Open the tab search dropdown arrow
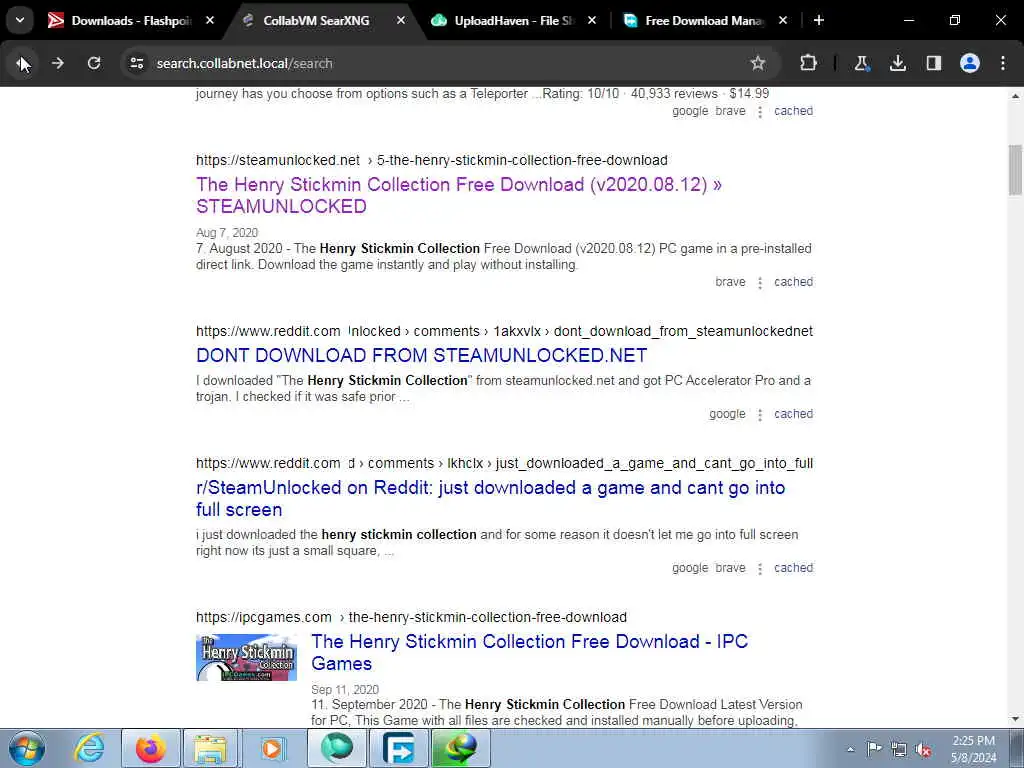The image size is (1024, 768). tap(20, 21)
